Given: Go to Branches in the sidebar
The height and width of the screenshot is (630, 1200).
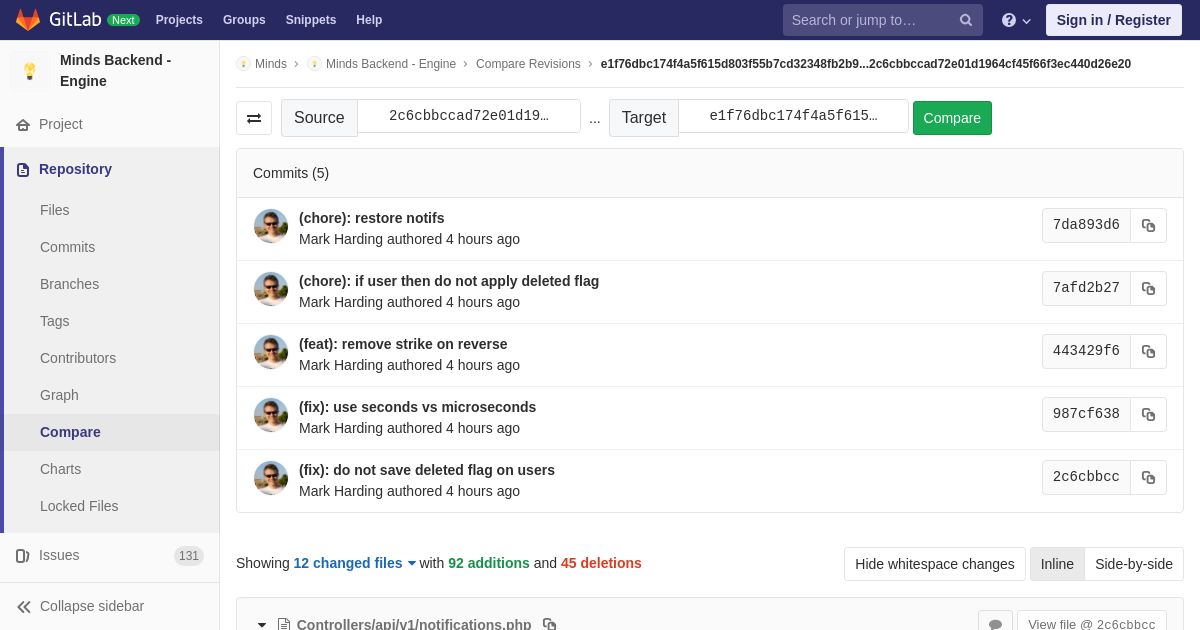Looking at the screenshot, I should coord(69,284).
